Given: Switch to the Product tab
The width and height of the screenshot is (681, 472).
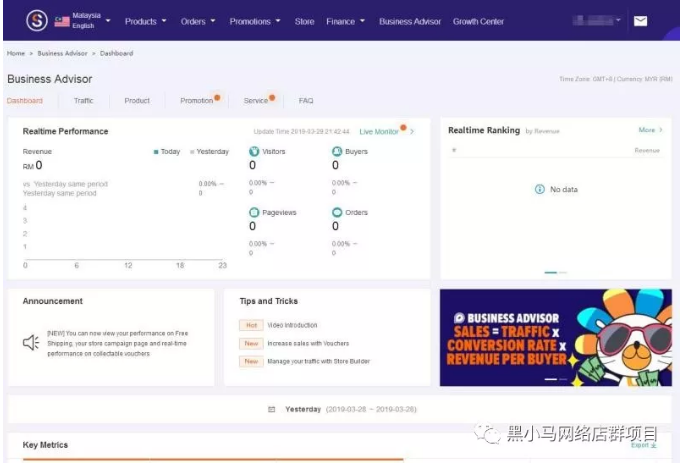Looking at the screenshot, I should [137, 101].
